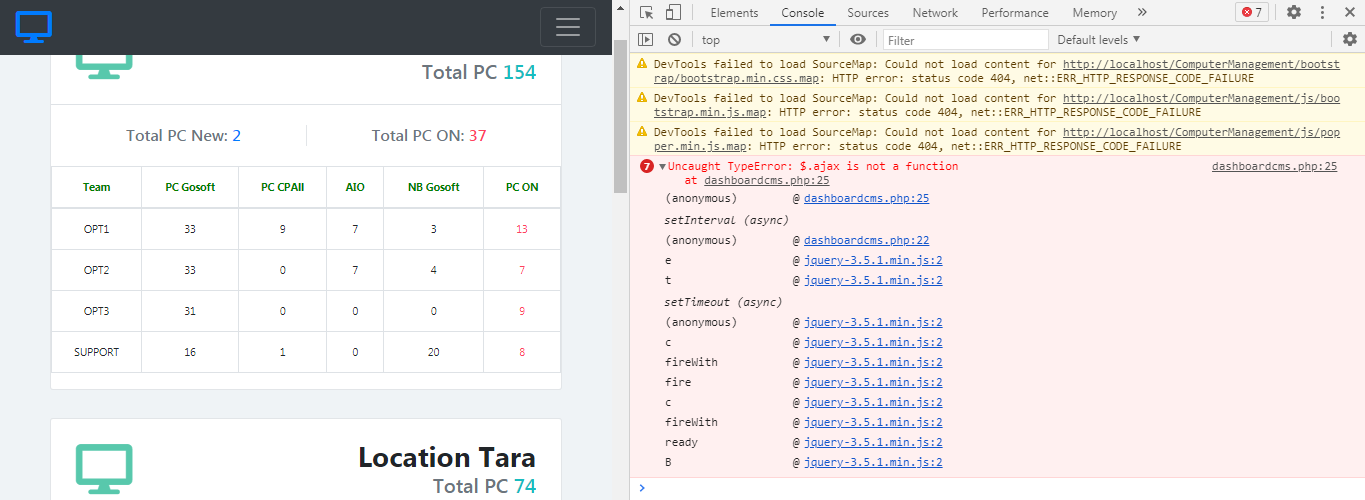Click the 'NB Gosoft' column header
1365x500 pixels.
click(x=433, y=187)
